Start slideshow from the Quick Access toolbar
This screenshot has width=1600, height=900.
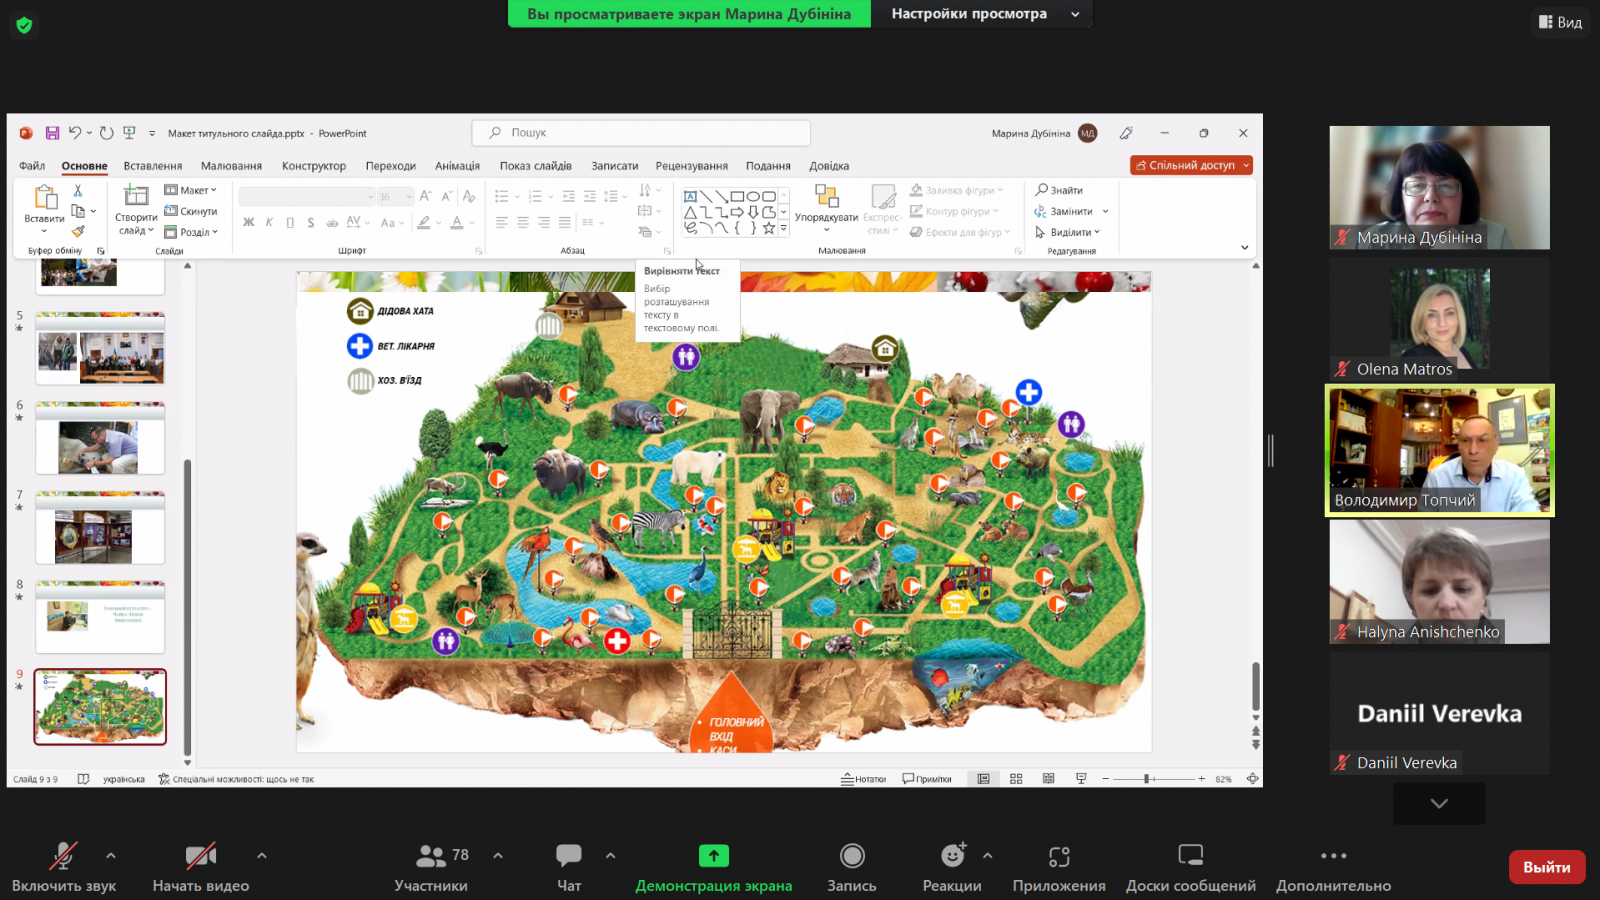[129, 133]
